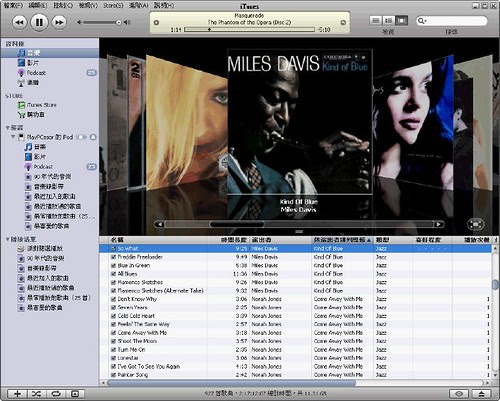Open the File menu
This screenshot has width=500, height=401.
[x=13, y=5]
